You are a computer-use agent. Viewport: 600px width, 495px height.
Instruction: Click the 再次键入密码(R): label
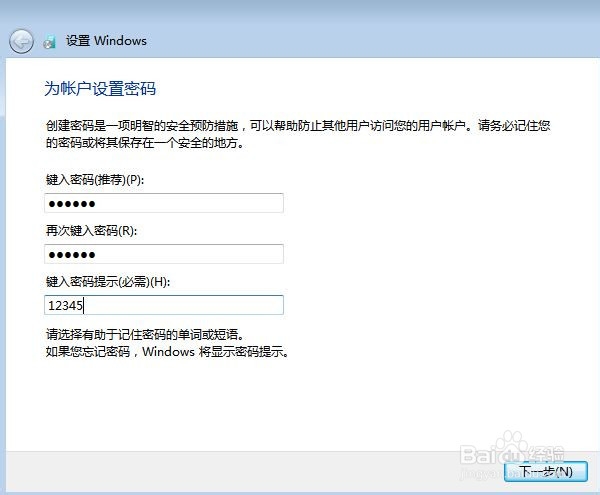click(x=91, y=231)
